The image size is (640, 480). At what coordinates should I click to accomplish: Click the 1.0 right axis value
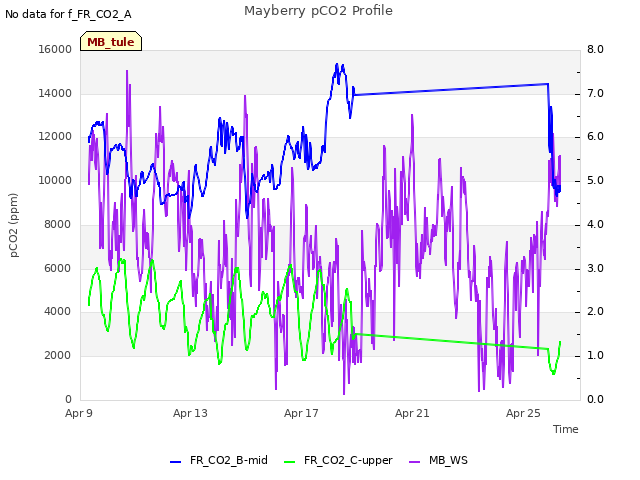[x=596, y=356]
